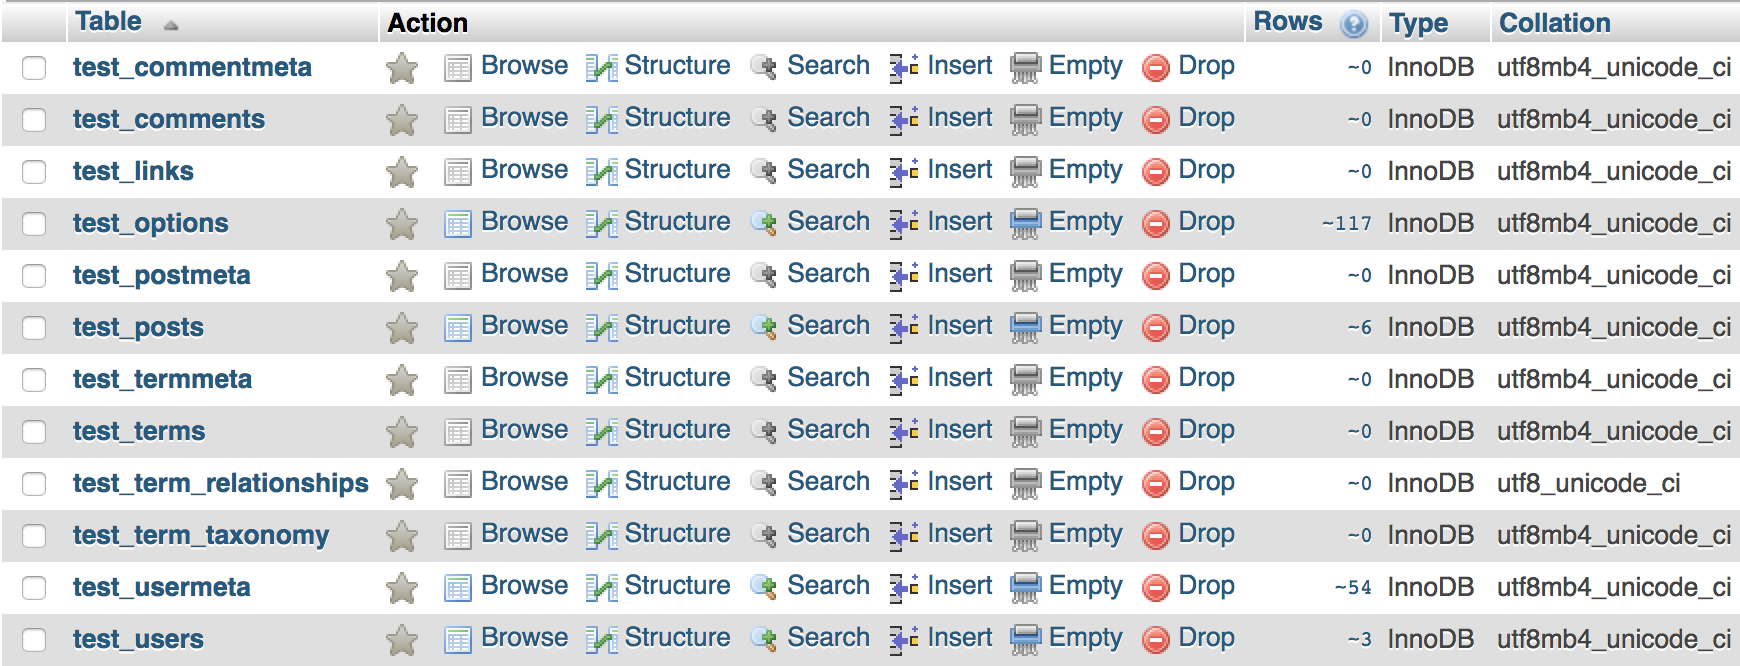Check the test_comments row checkbox
The image size is (1740, 666).
34,120
